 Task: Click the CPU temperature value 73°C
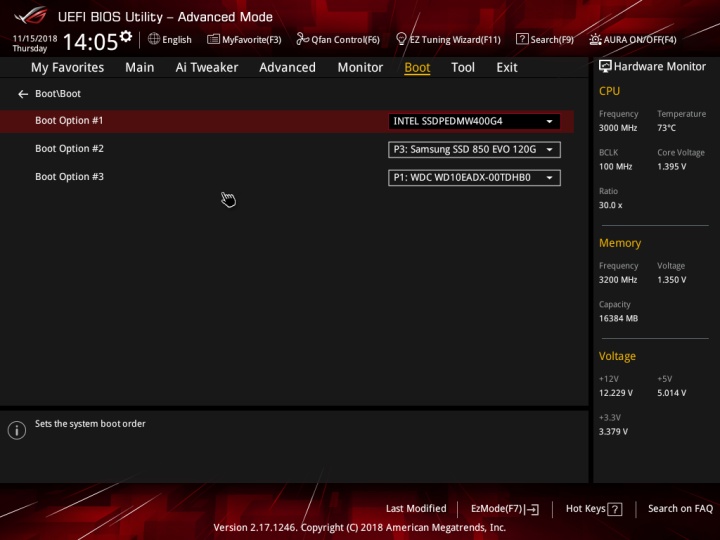[x=666, y=128]
